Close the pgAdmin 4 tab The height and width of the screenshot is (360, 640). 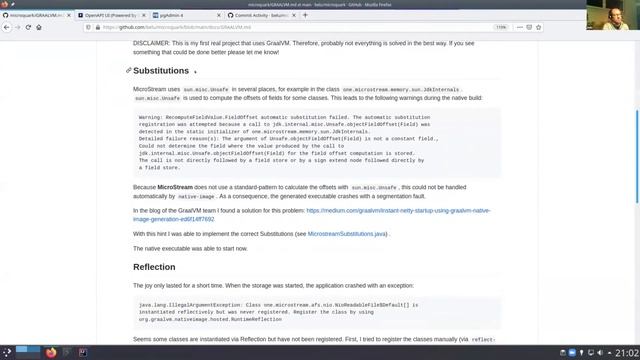[219, 15]
